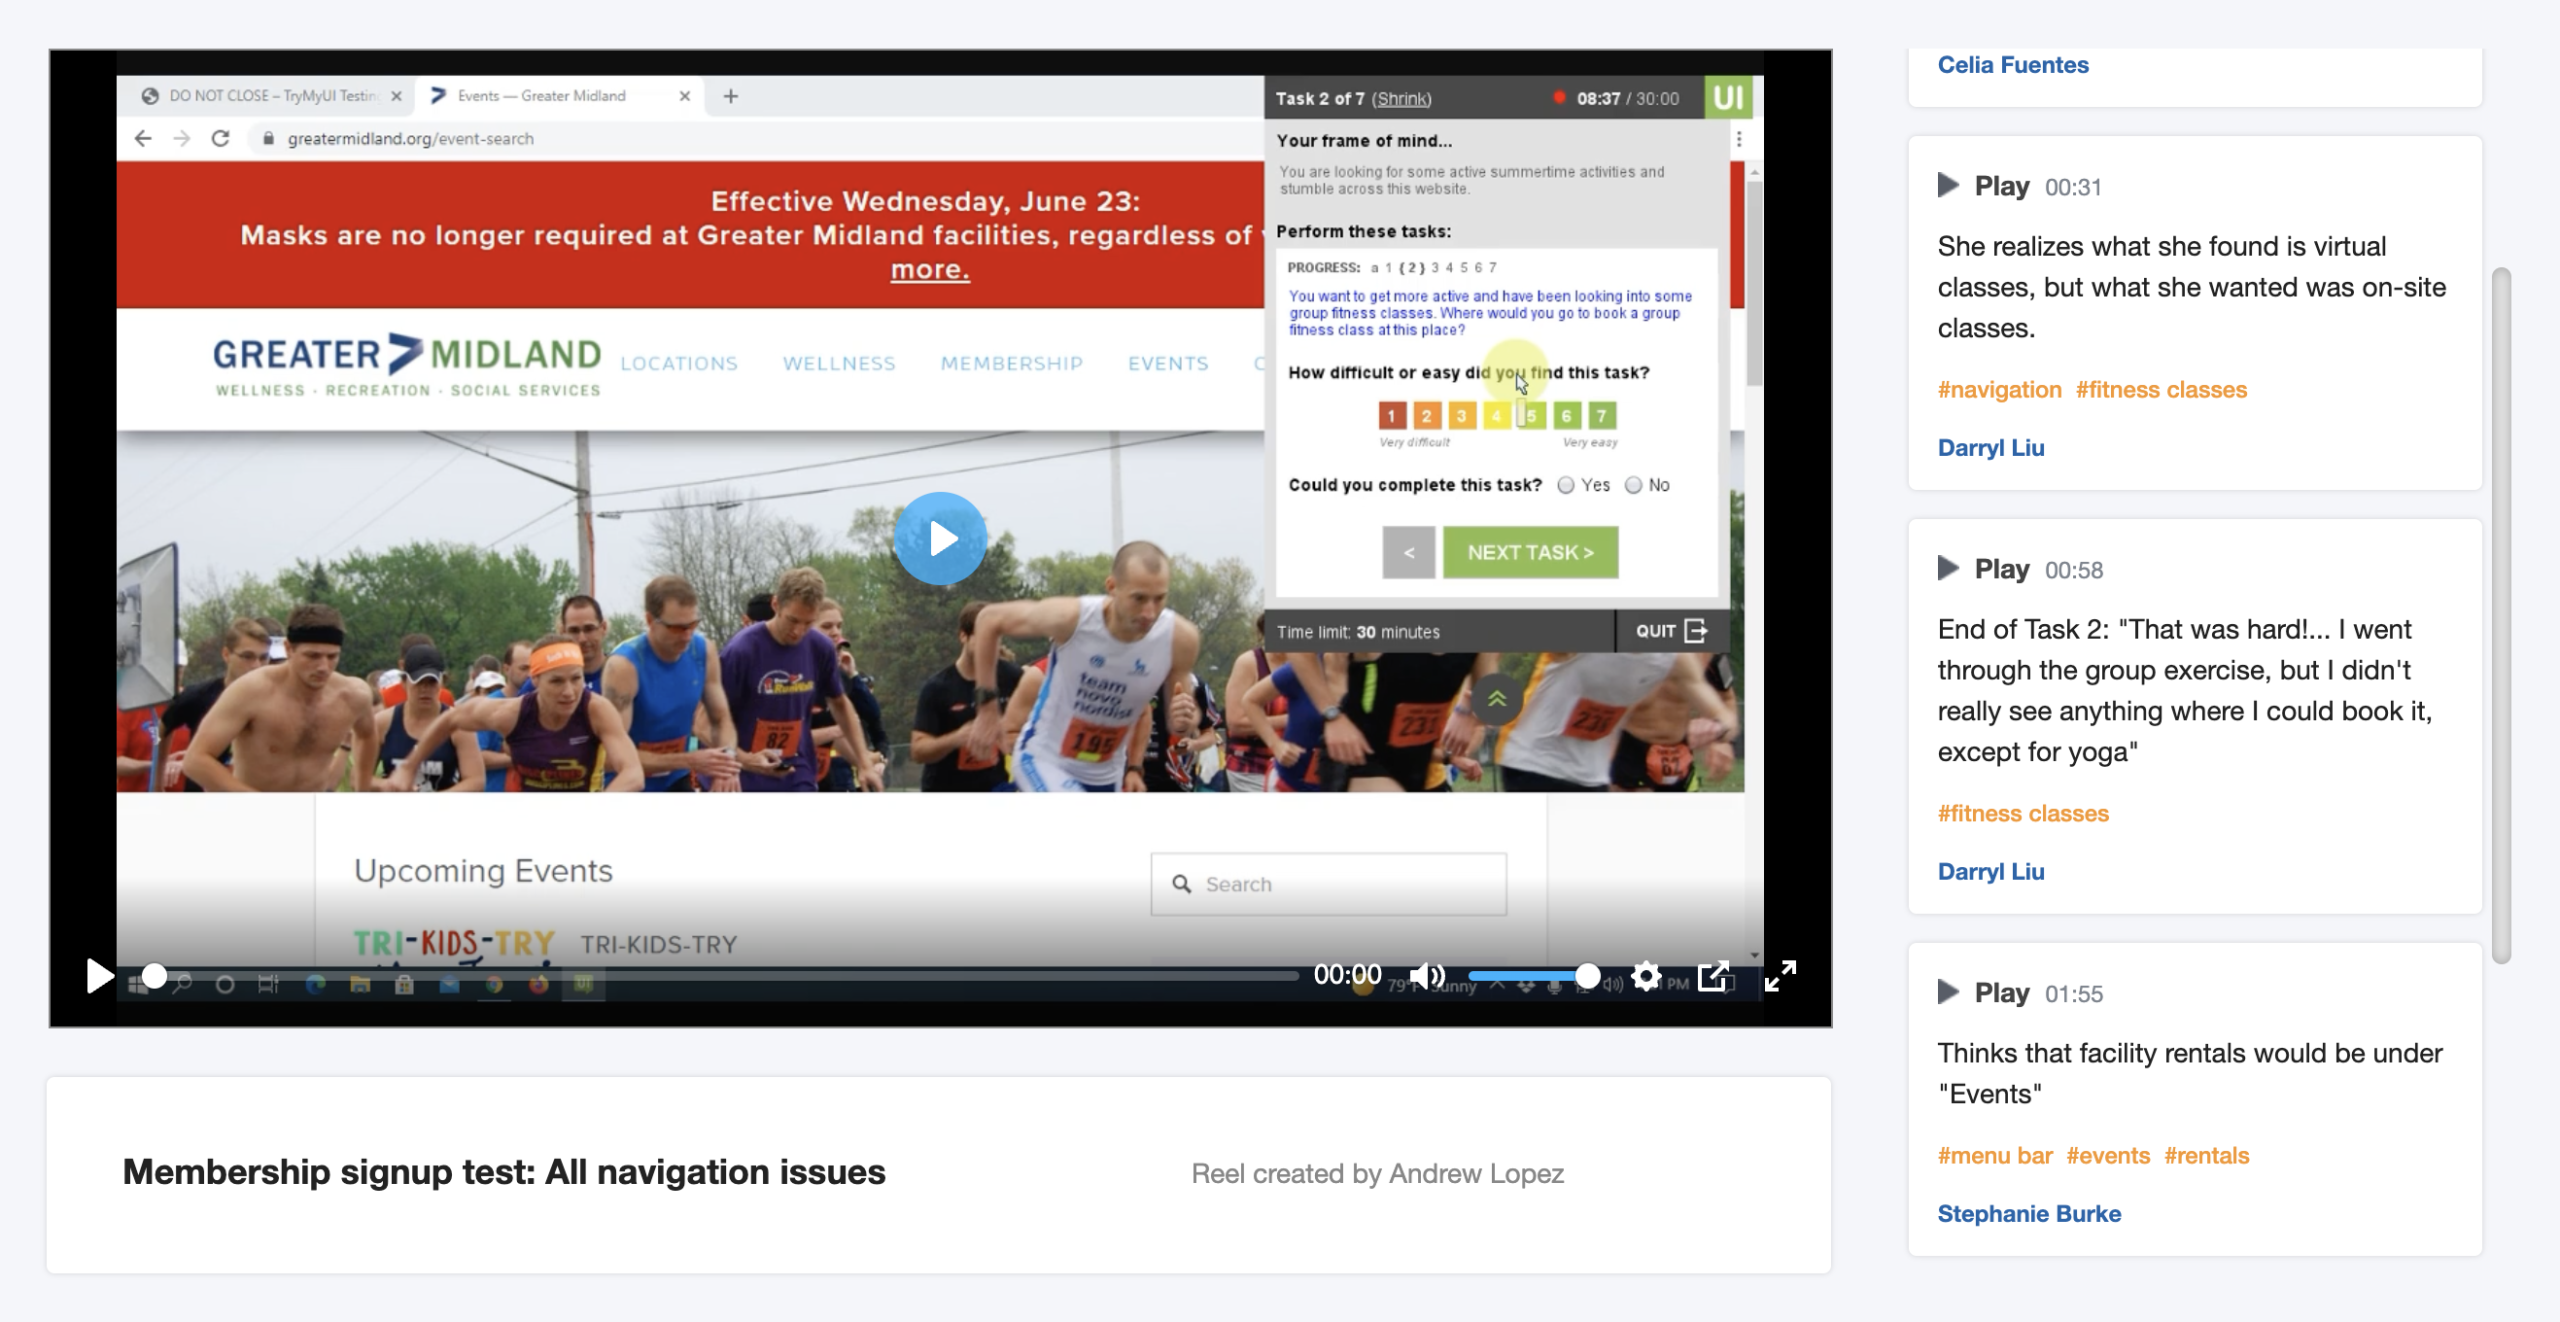This screenshot has width=2560, height=1322.
Task: Select the reel title 'Membership signup test: All navigation issues'
Action: [504, 1172]
